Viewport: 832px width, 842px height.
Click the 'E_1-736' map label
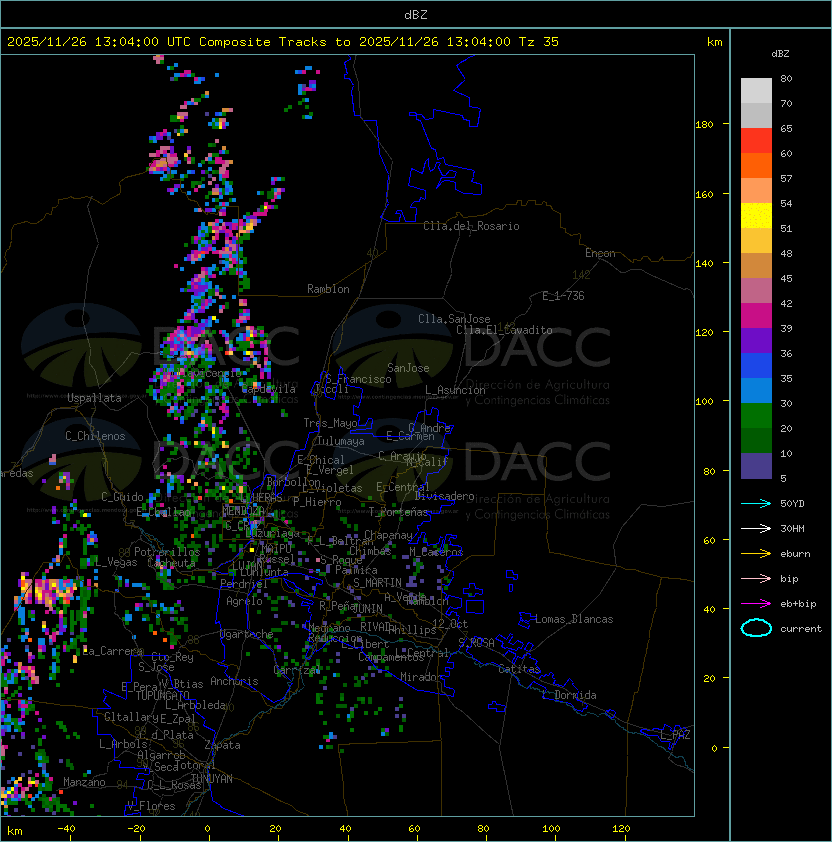click(563, 296)
